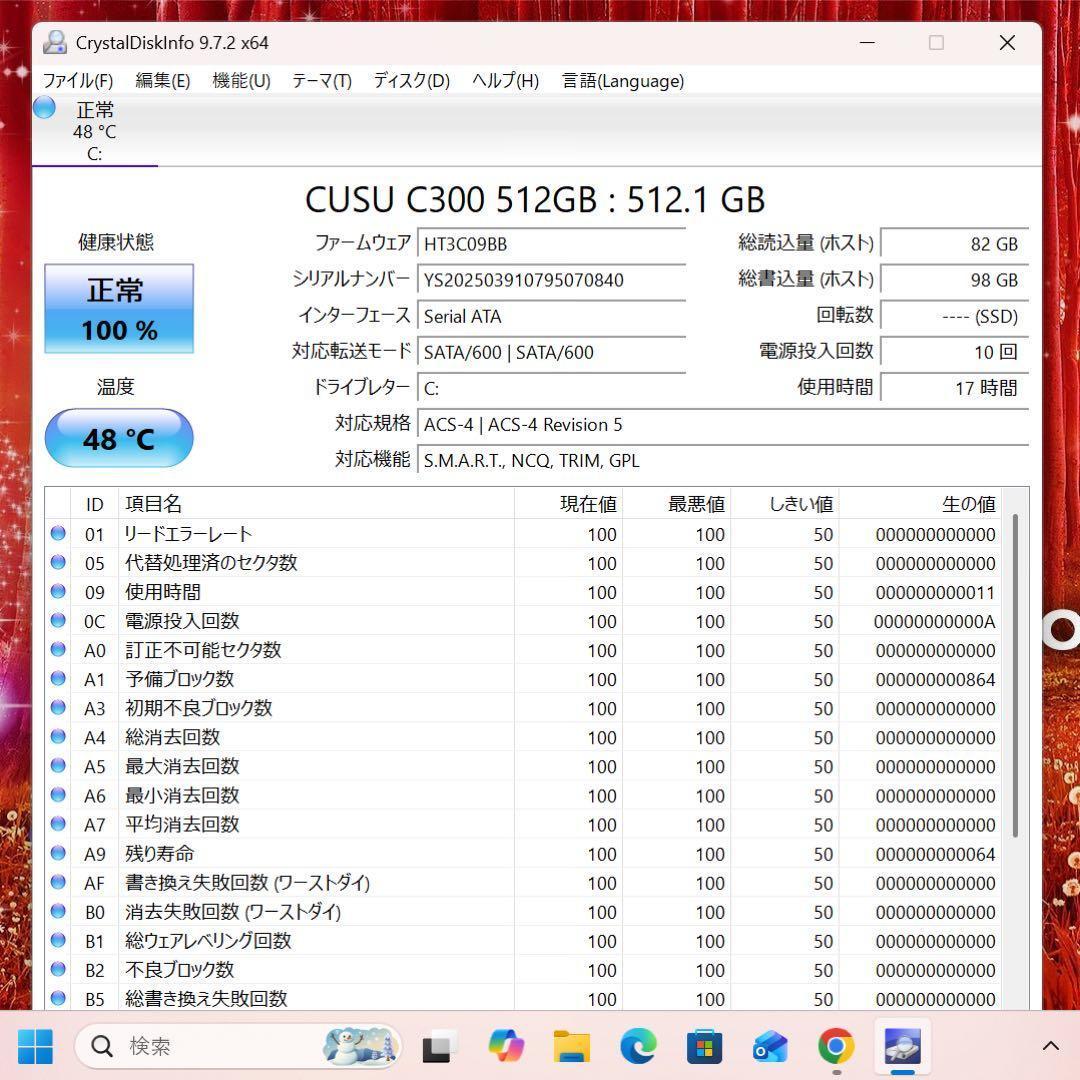Select the C: drive tab showing 正常 48 °C

tap(95, 130)
